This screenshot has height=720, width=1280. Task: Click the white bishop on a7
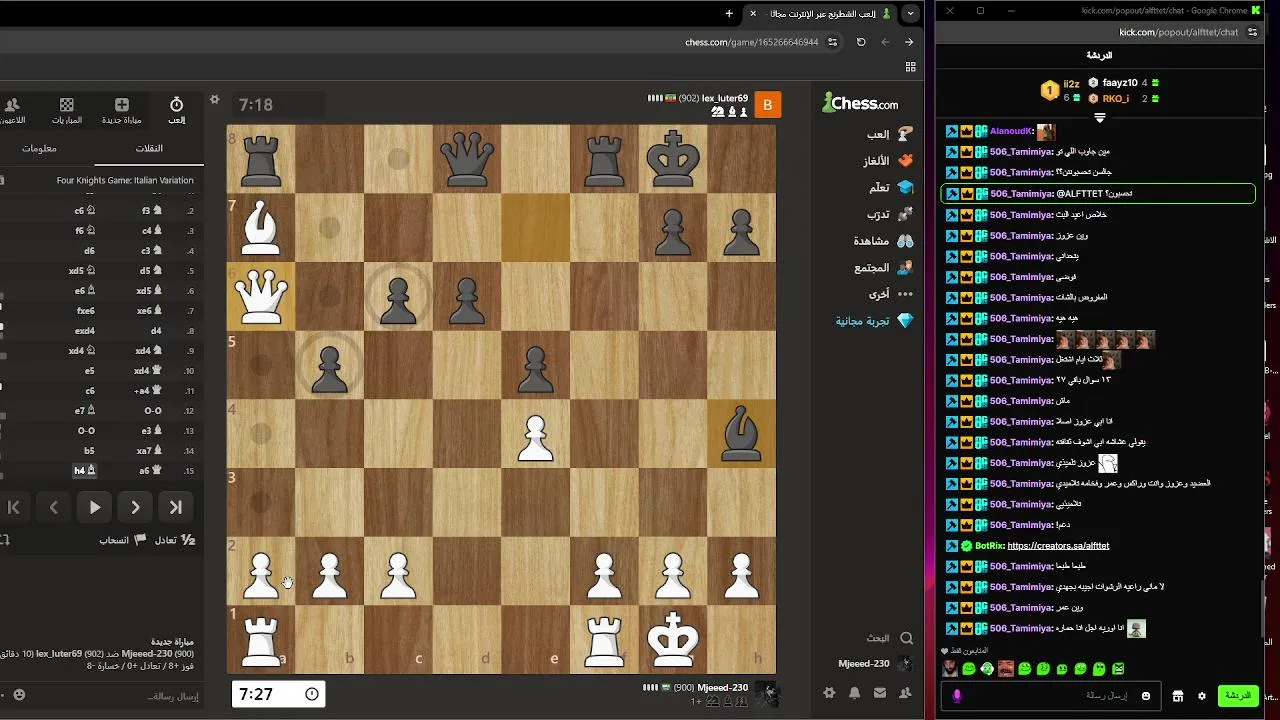point(261,228)
